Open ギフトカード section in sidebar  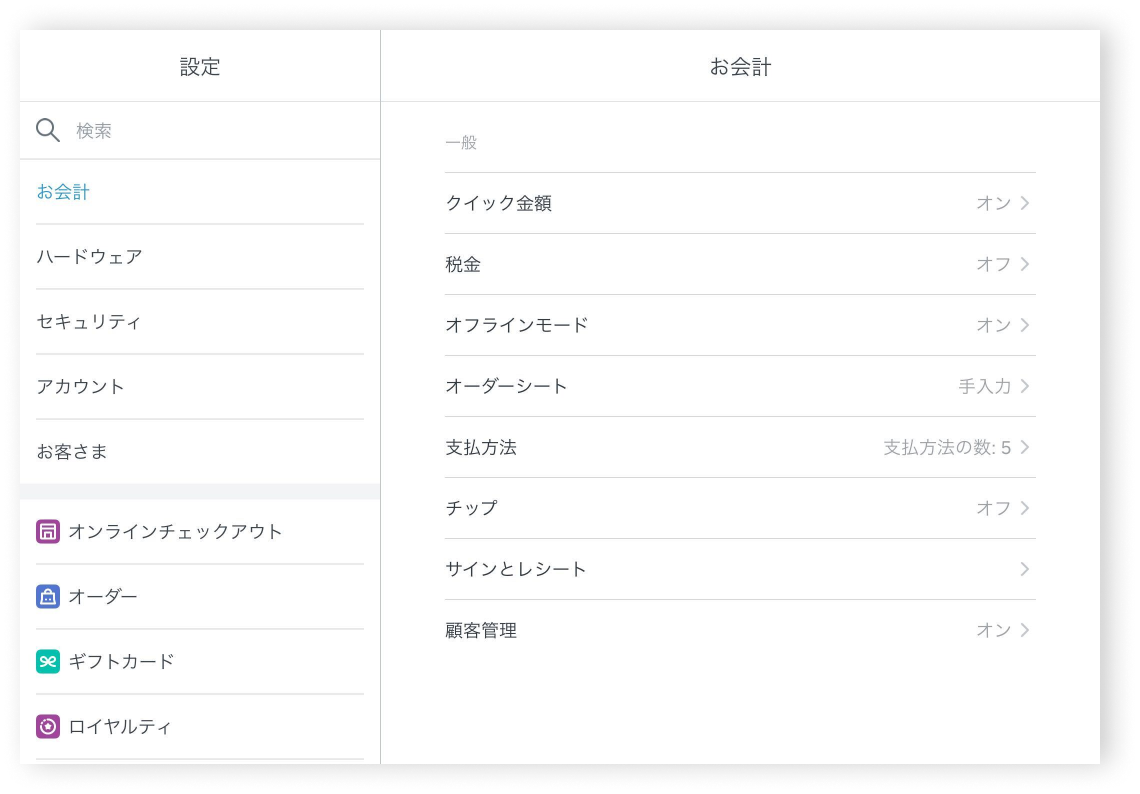coord(200,662)
